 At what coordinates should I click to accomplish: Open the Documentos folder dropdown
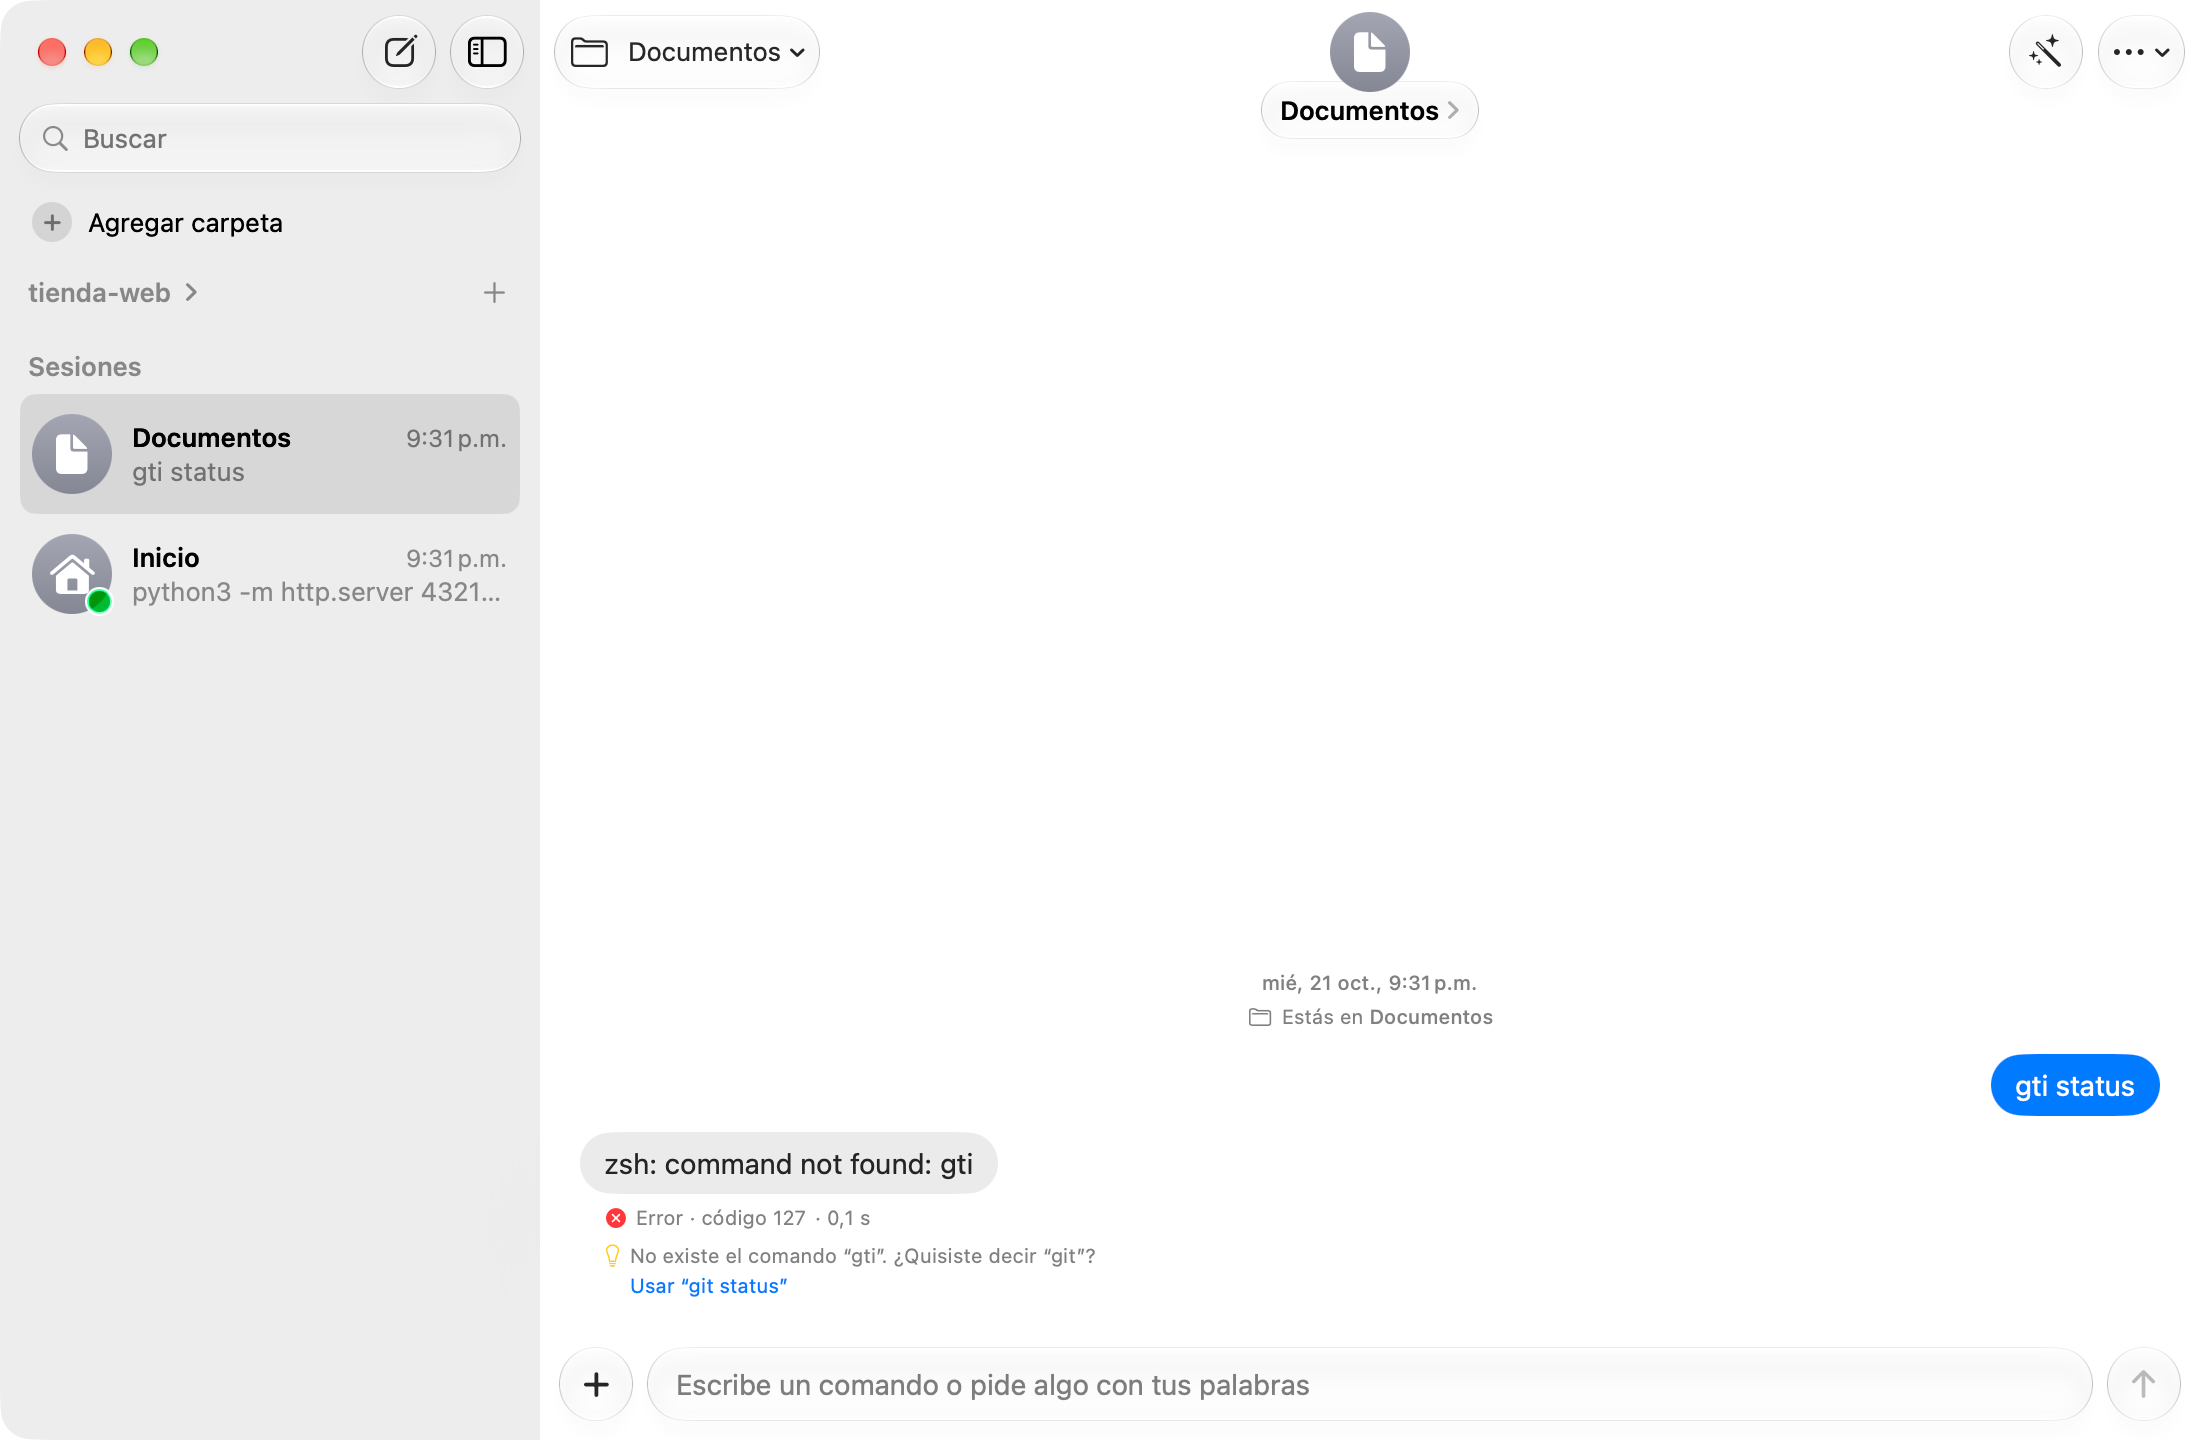687,52
